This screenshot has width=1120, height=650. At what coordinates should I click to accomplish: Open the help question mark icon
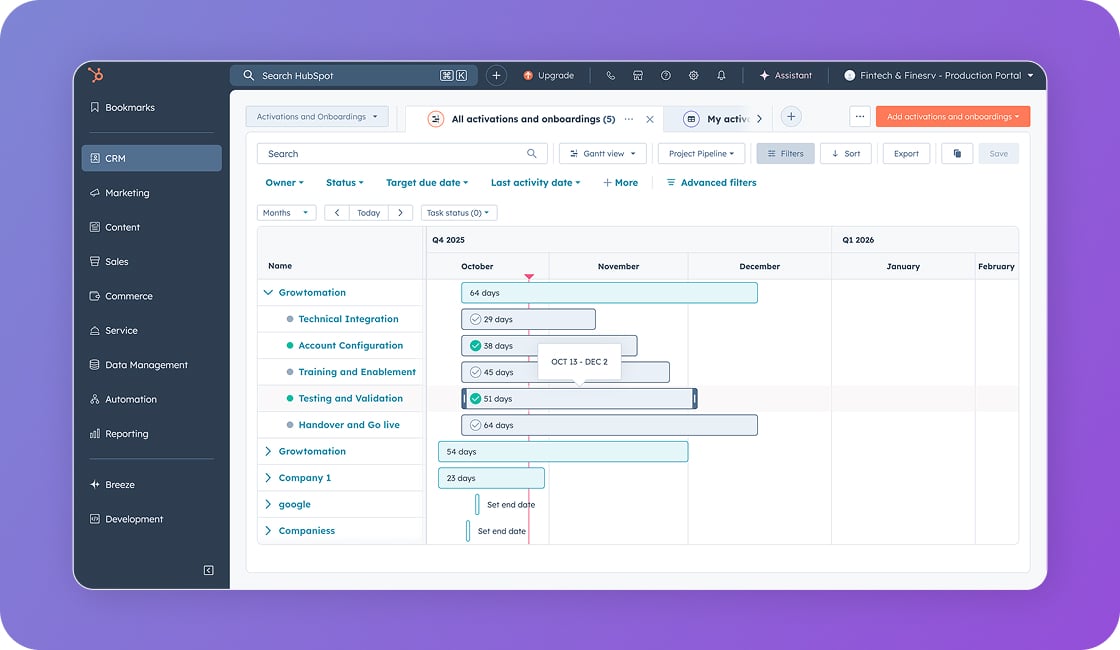point(666,76)
